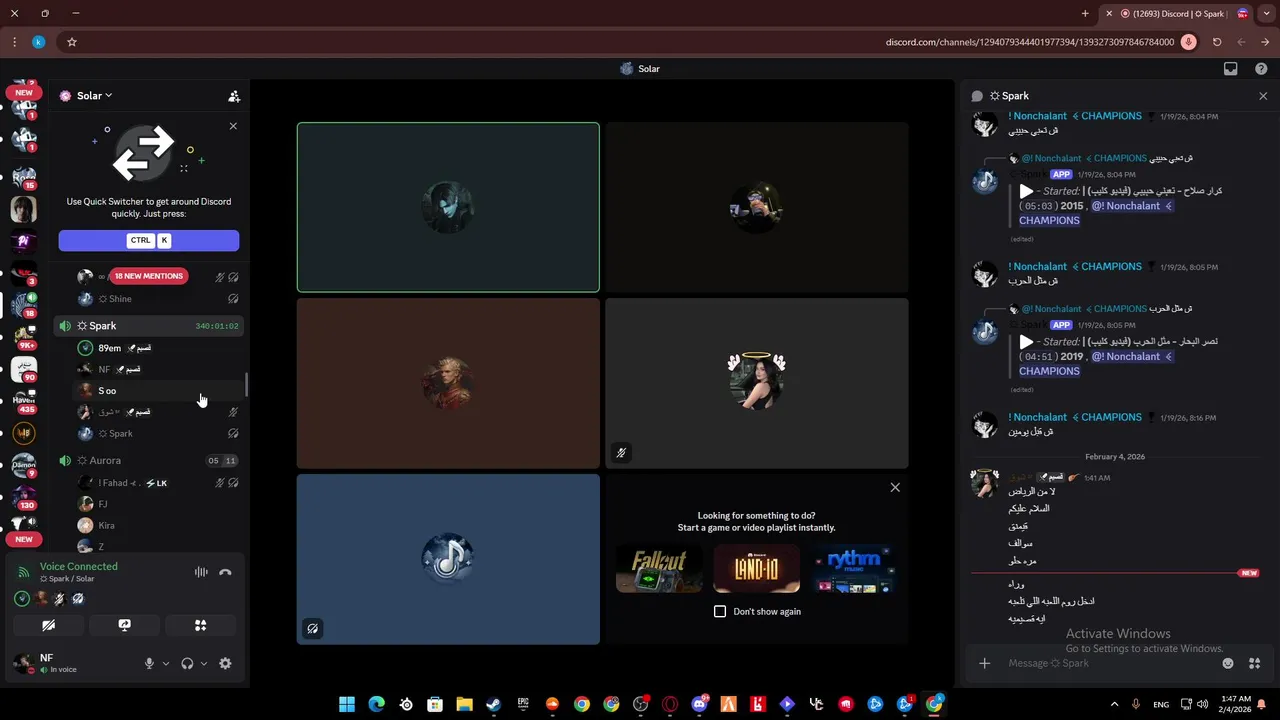Bookmark this page with star icon
The height and width of the screenshot is (720, 1280).
72,42
